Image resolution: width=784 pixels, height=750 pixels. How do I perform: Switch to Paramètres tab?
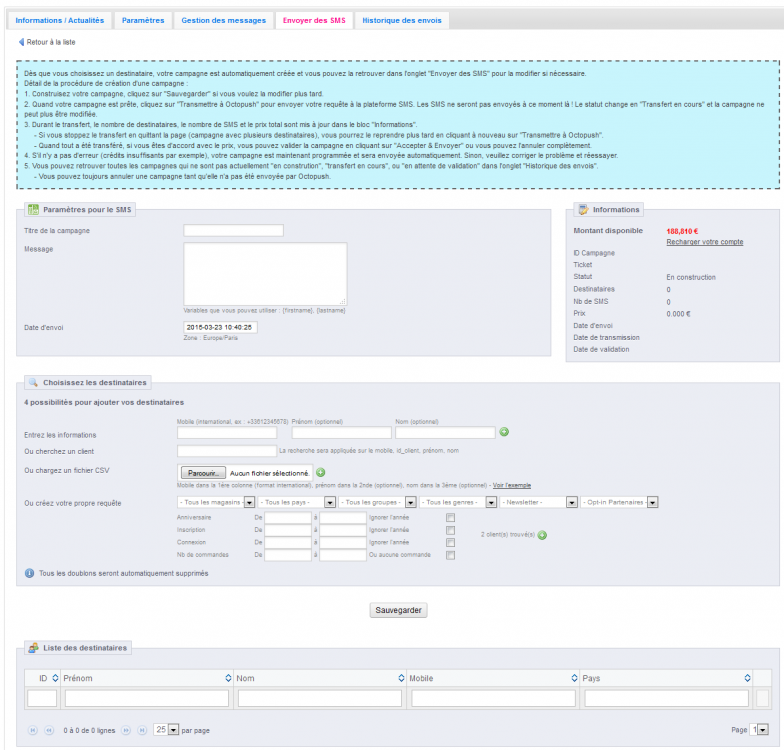(143, 20)
